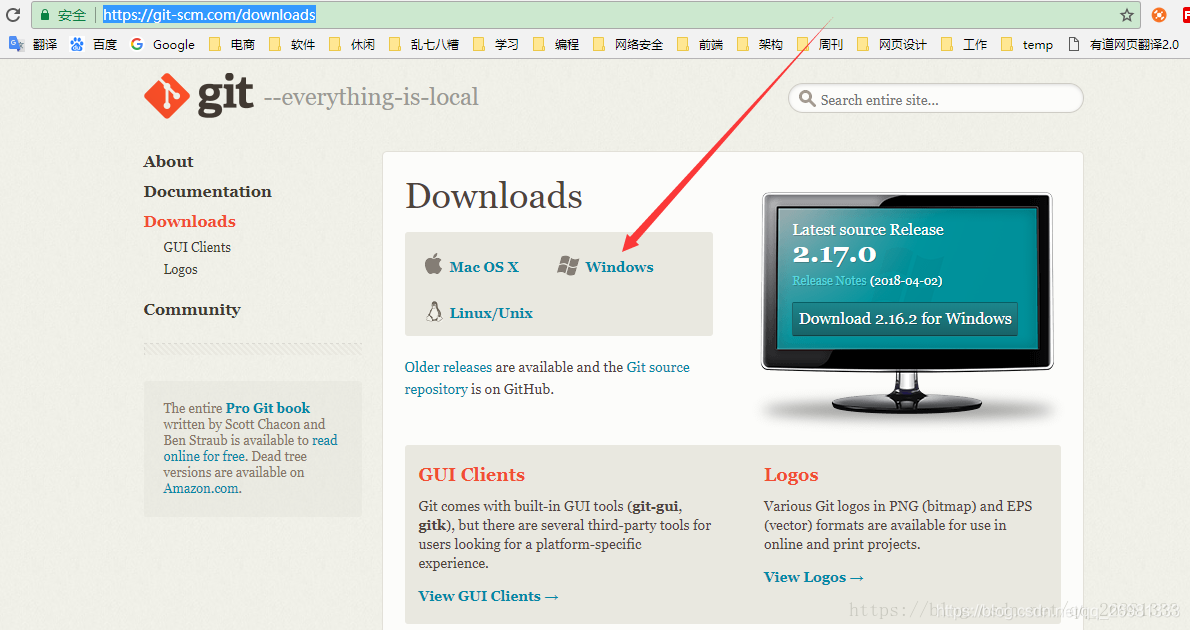Image resolution: width=1190 pixels, height=630 pixels.
Task: Click the --everything-is-local tagline
Action: point(371,97)
